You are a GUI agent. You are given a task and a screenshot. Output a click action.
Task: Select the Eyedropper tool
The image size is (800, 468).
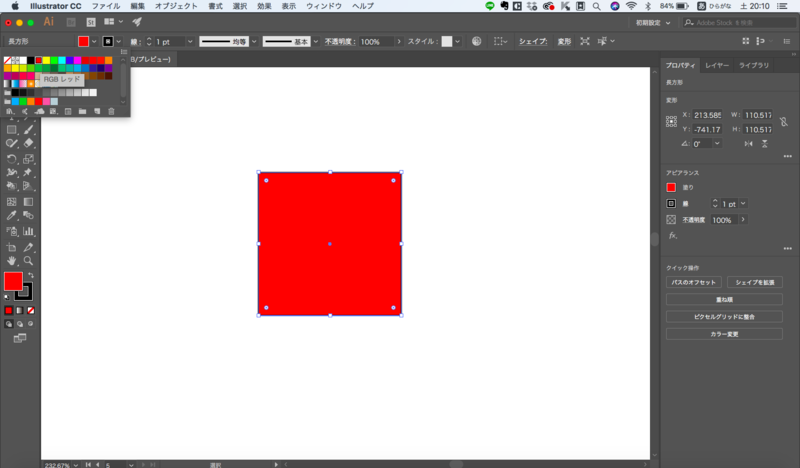click(11, 216)
